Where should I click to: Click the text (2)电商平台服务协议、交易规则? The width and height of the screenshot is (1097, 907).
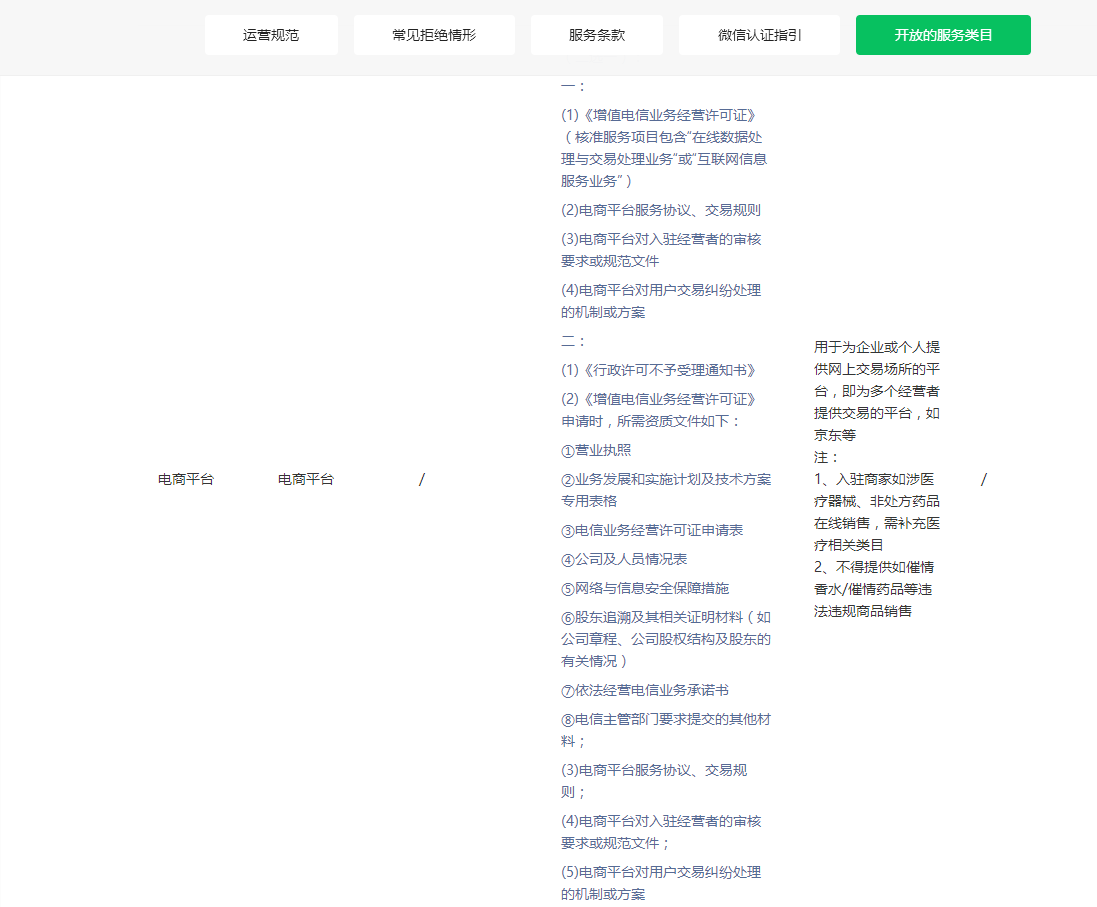point(660,210)
